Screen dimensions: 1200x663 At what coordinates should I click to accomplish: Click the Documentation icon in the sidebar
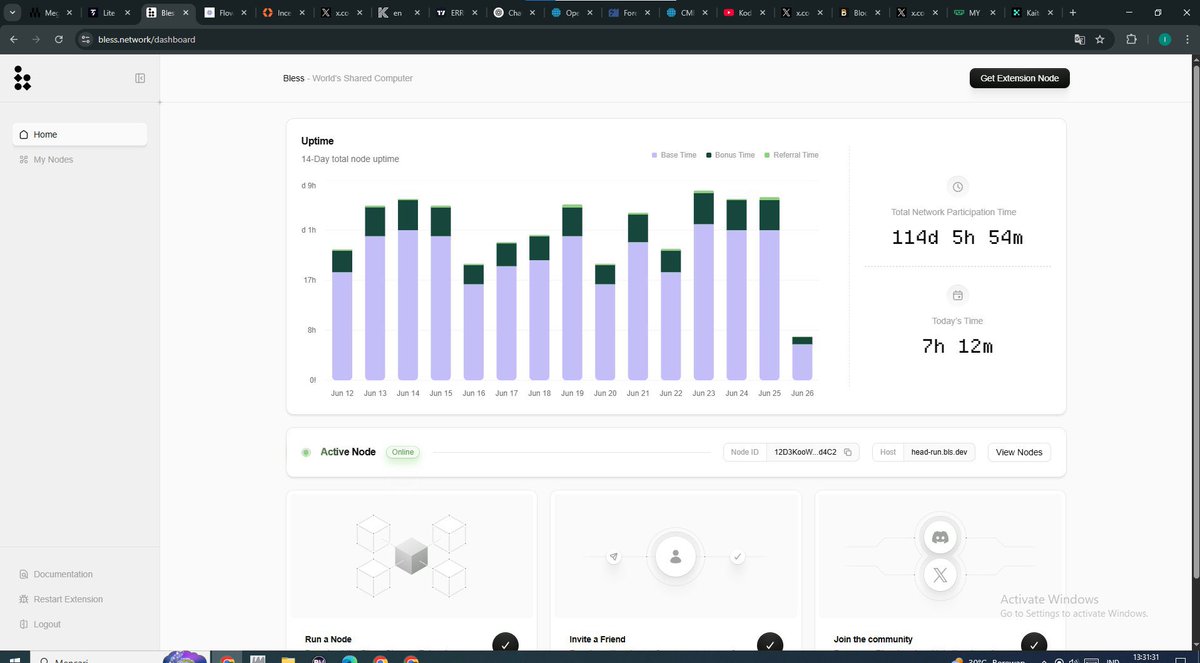(24, 574)
